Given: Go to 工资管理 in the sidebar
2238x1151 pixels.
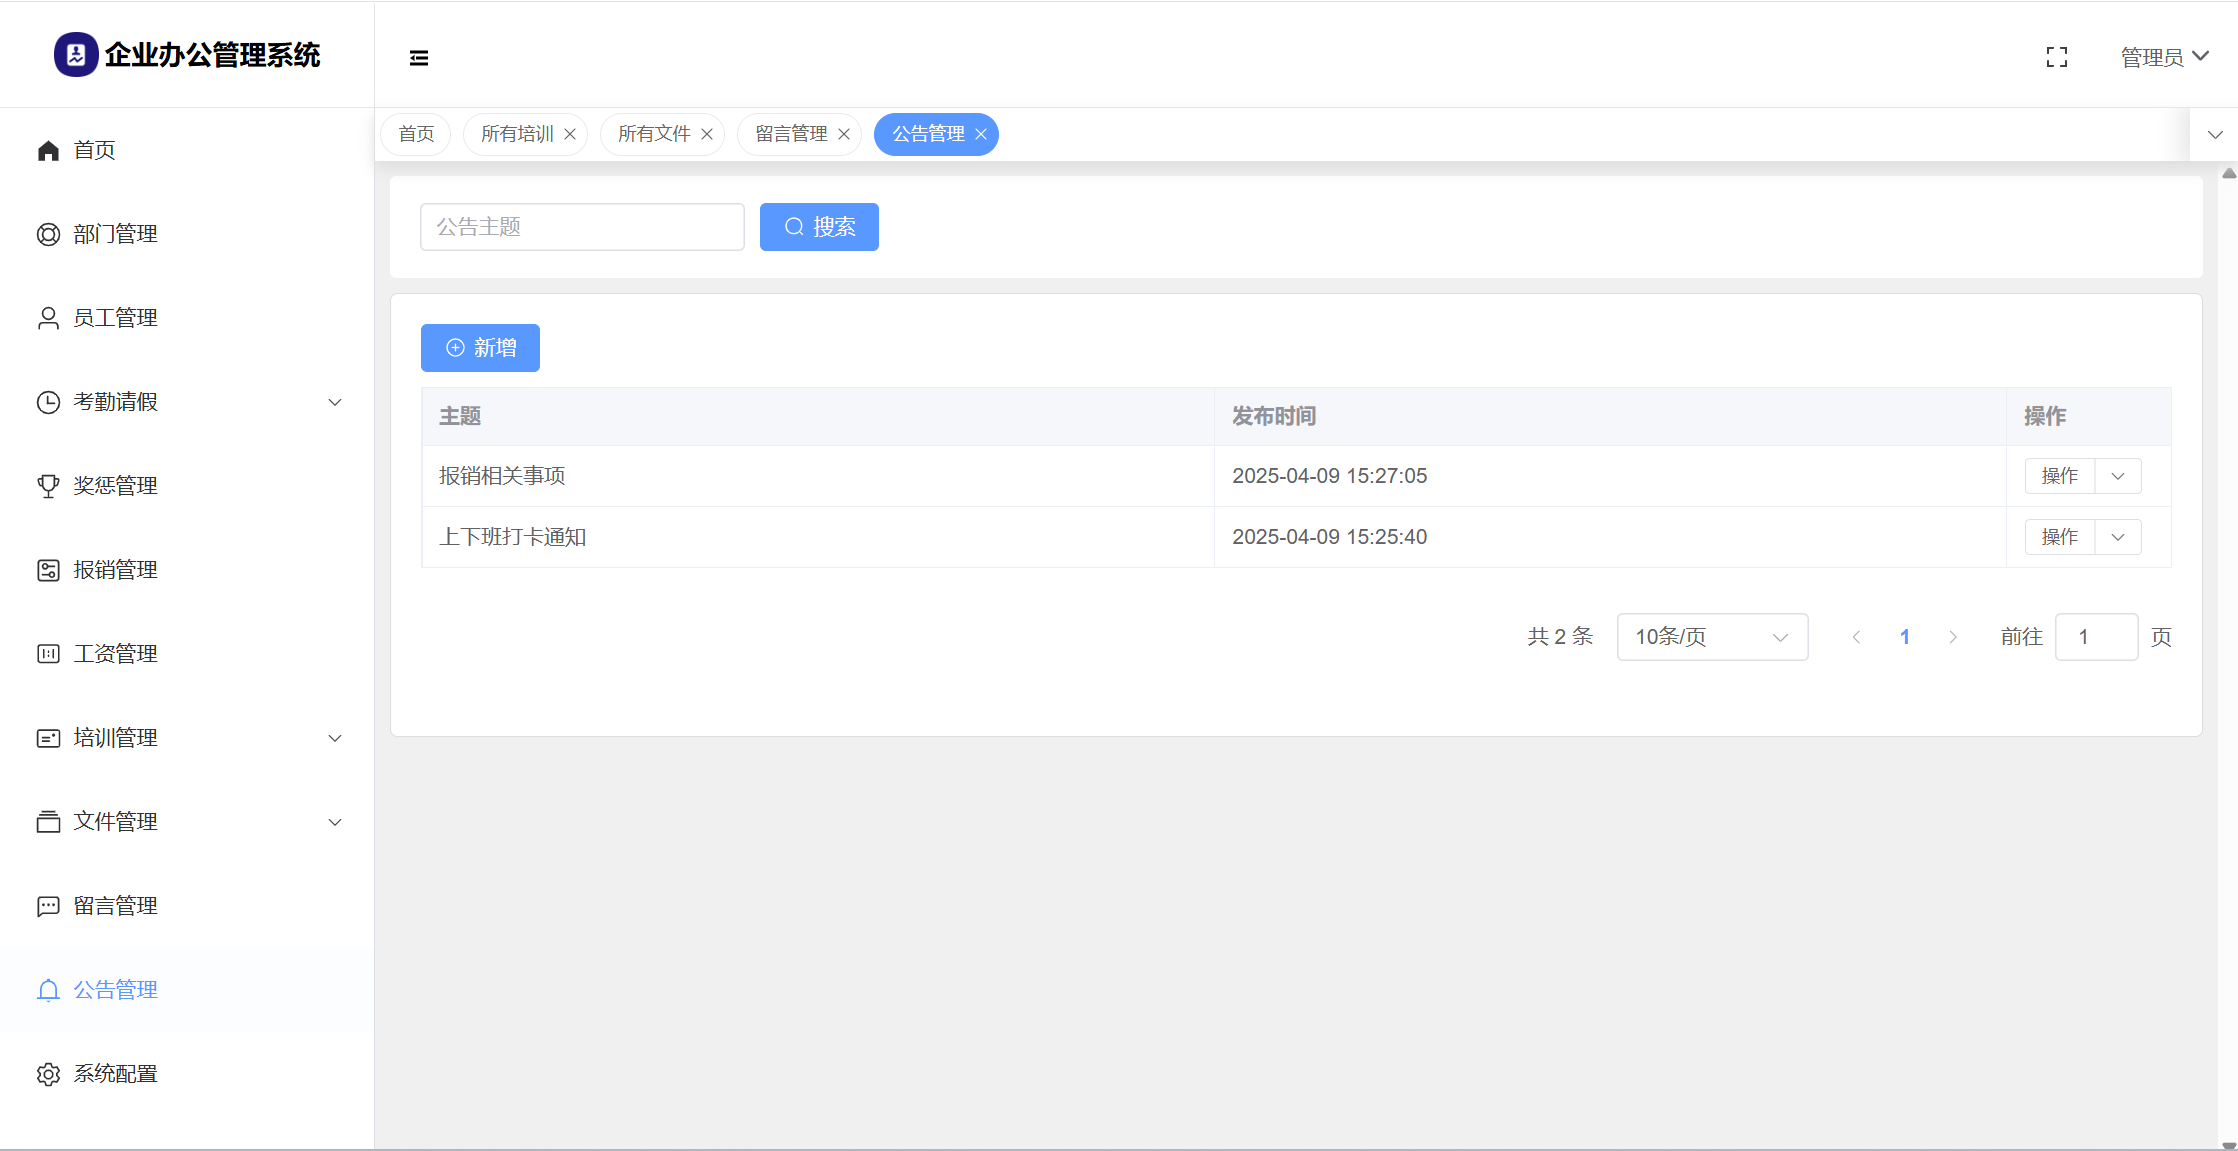Looking at the screenshot, I should pyautogui.click(x=115, y=654).
